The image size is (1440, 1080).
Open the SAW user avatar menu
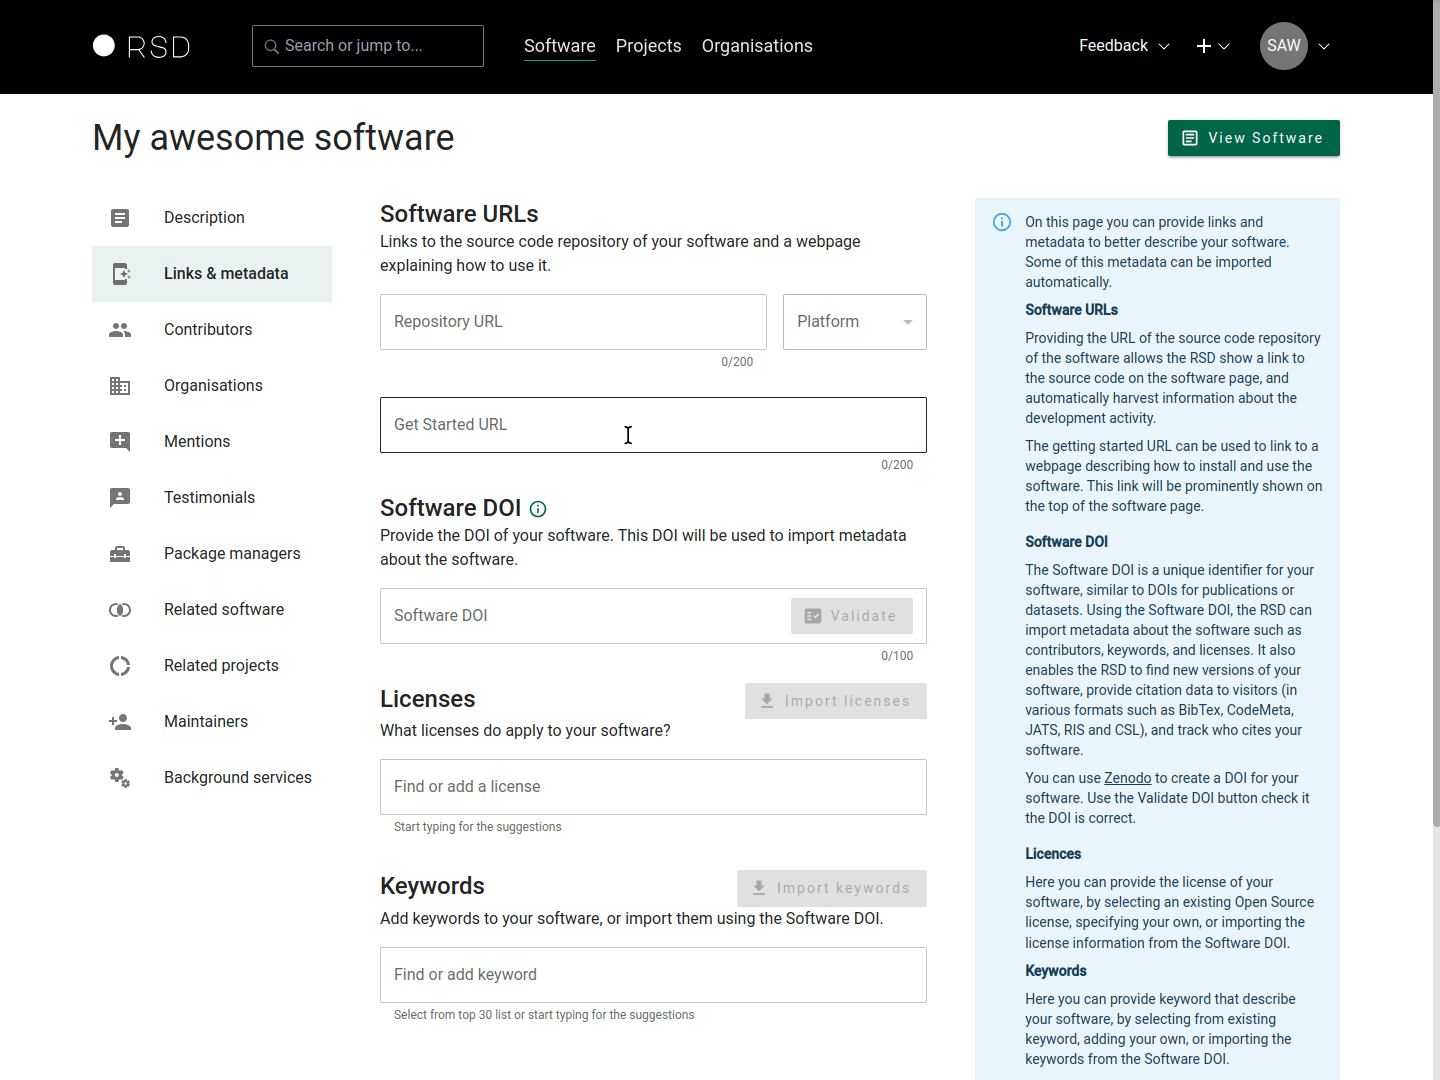click(x=1284, y=46)
